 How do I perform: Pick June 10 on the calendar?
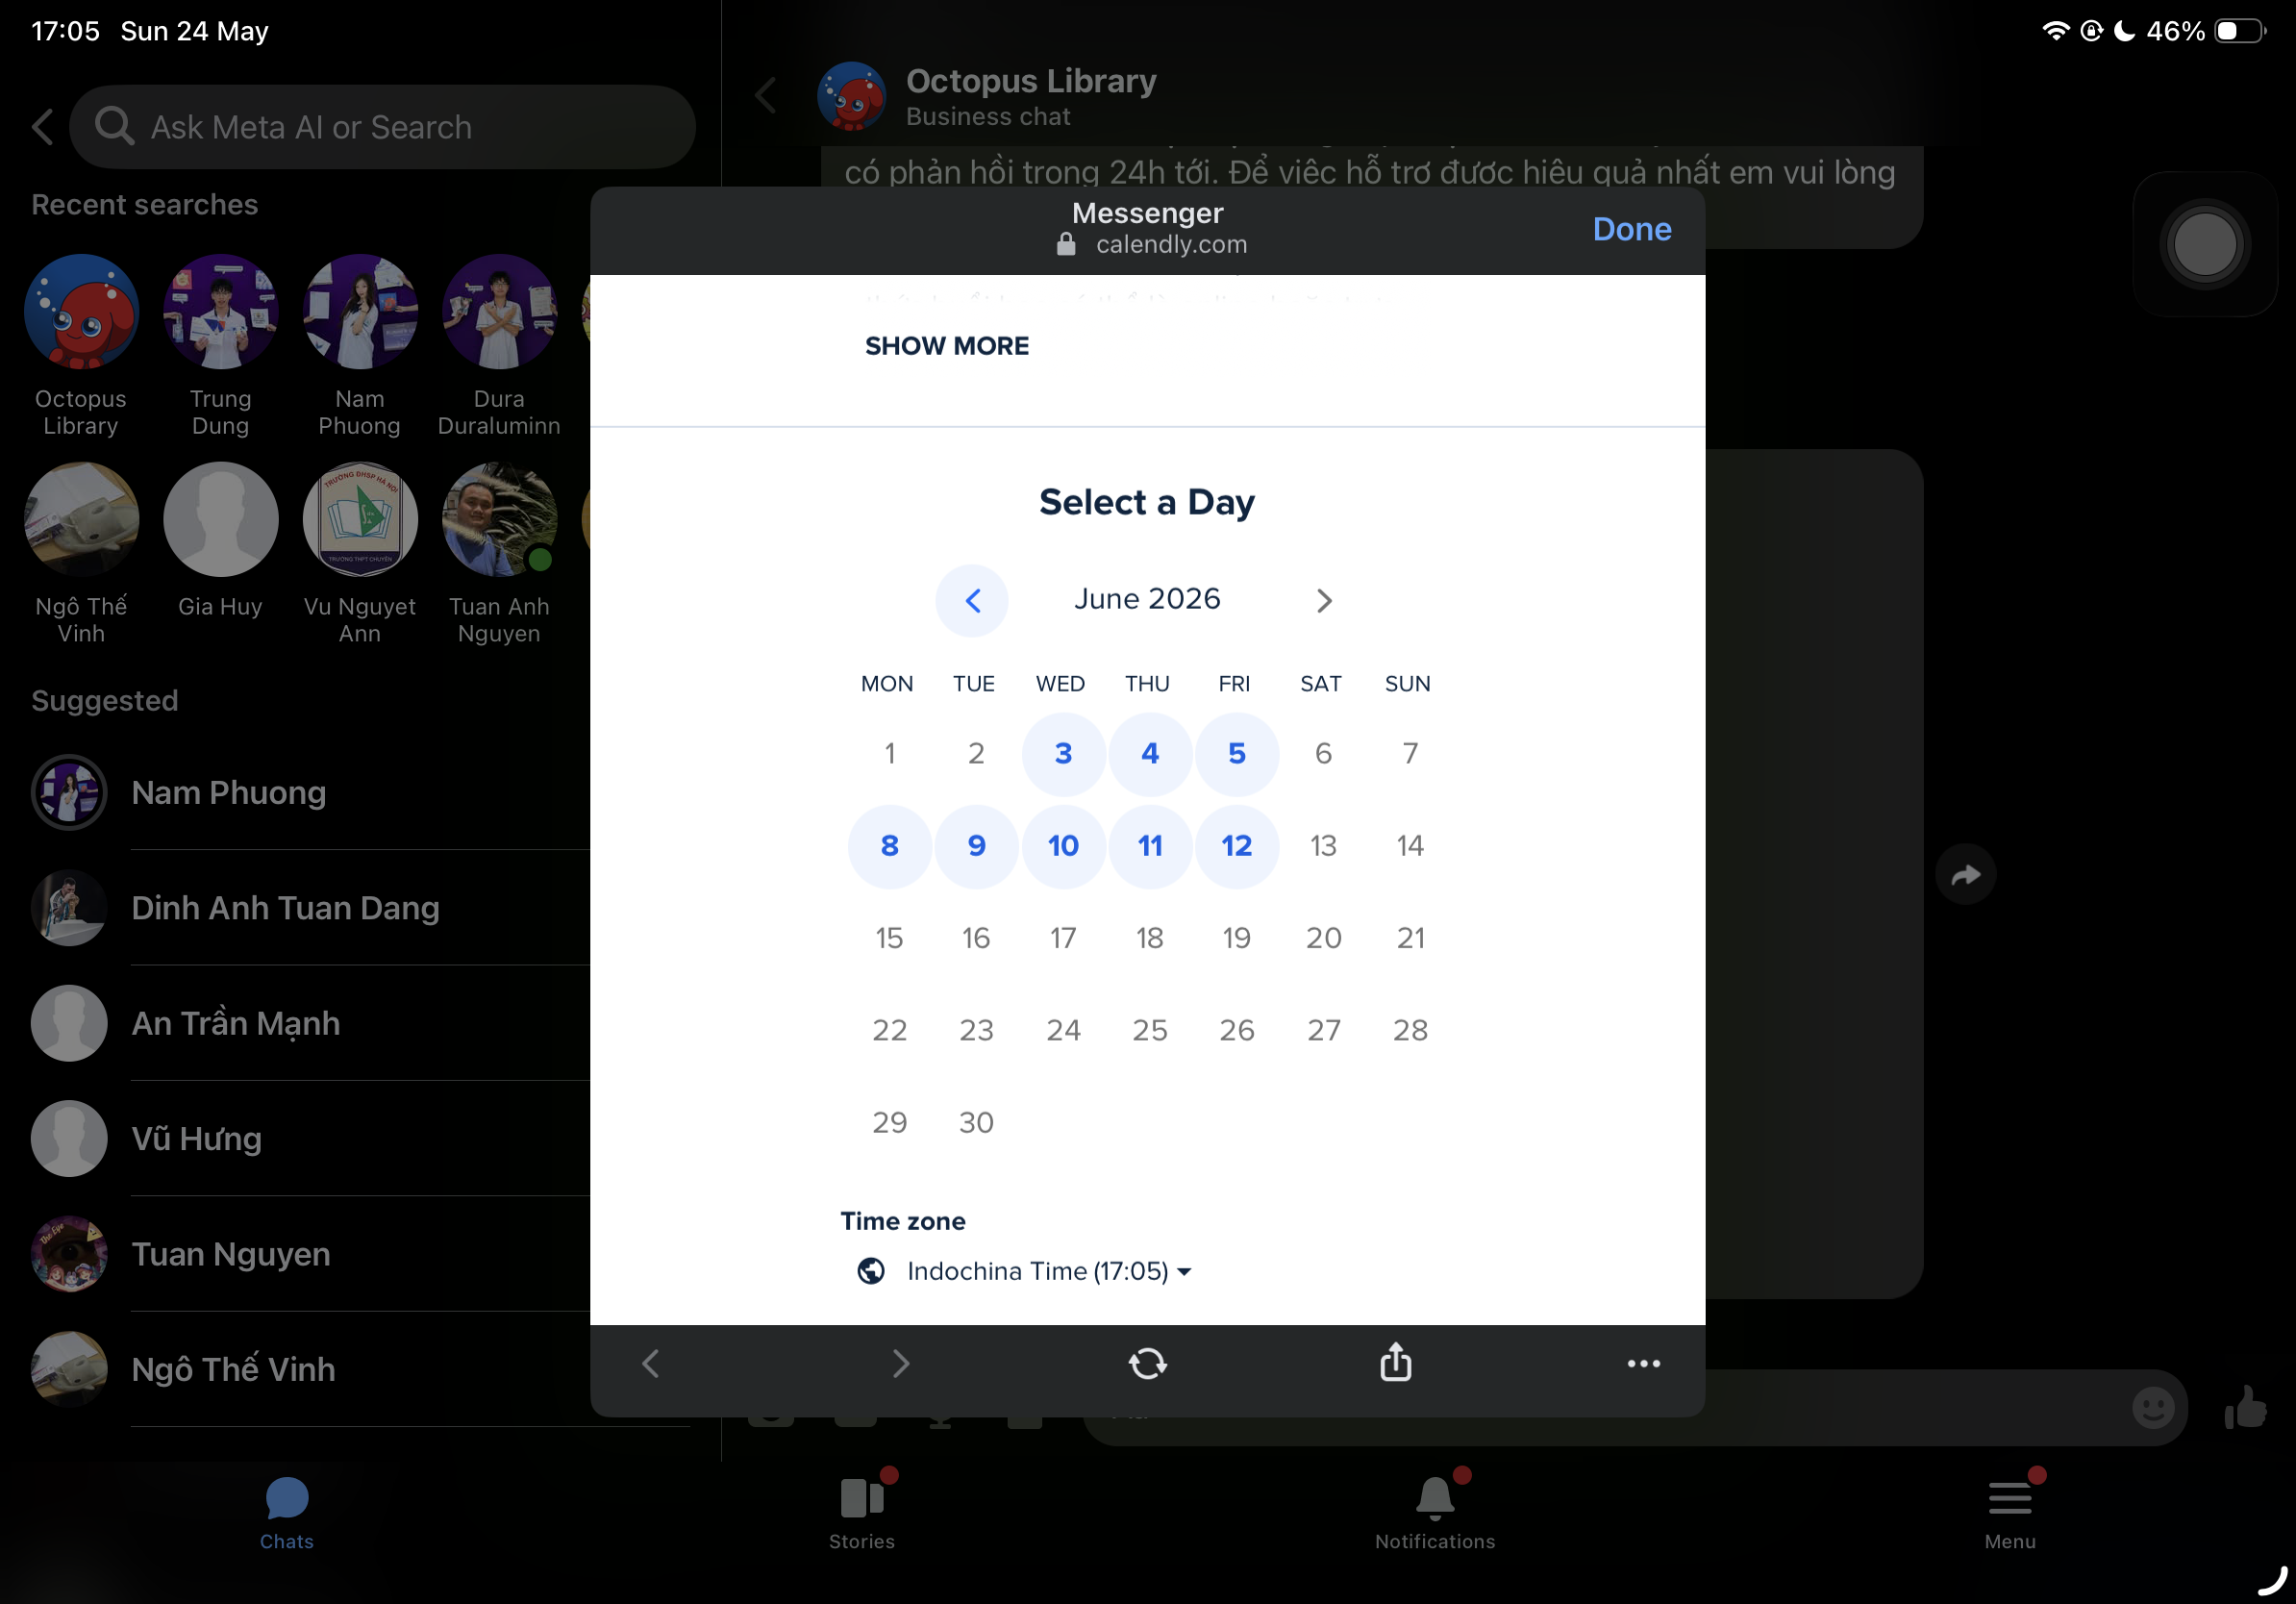tap(1063, 846)
